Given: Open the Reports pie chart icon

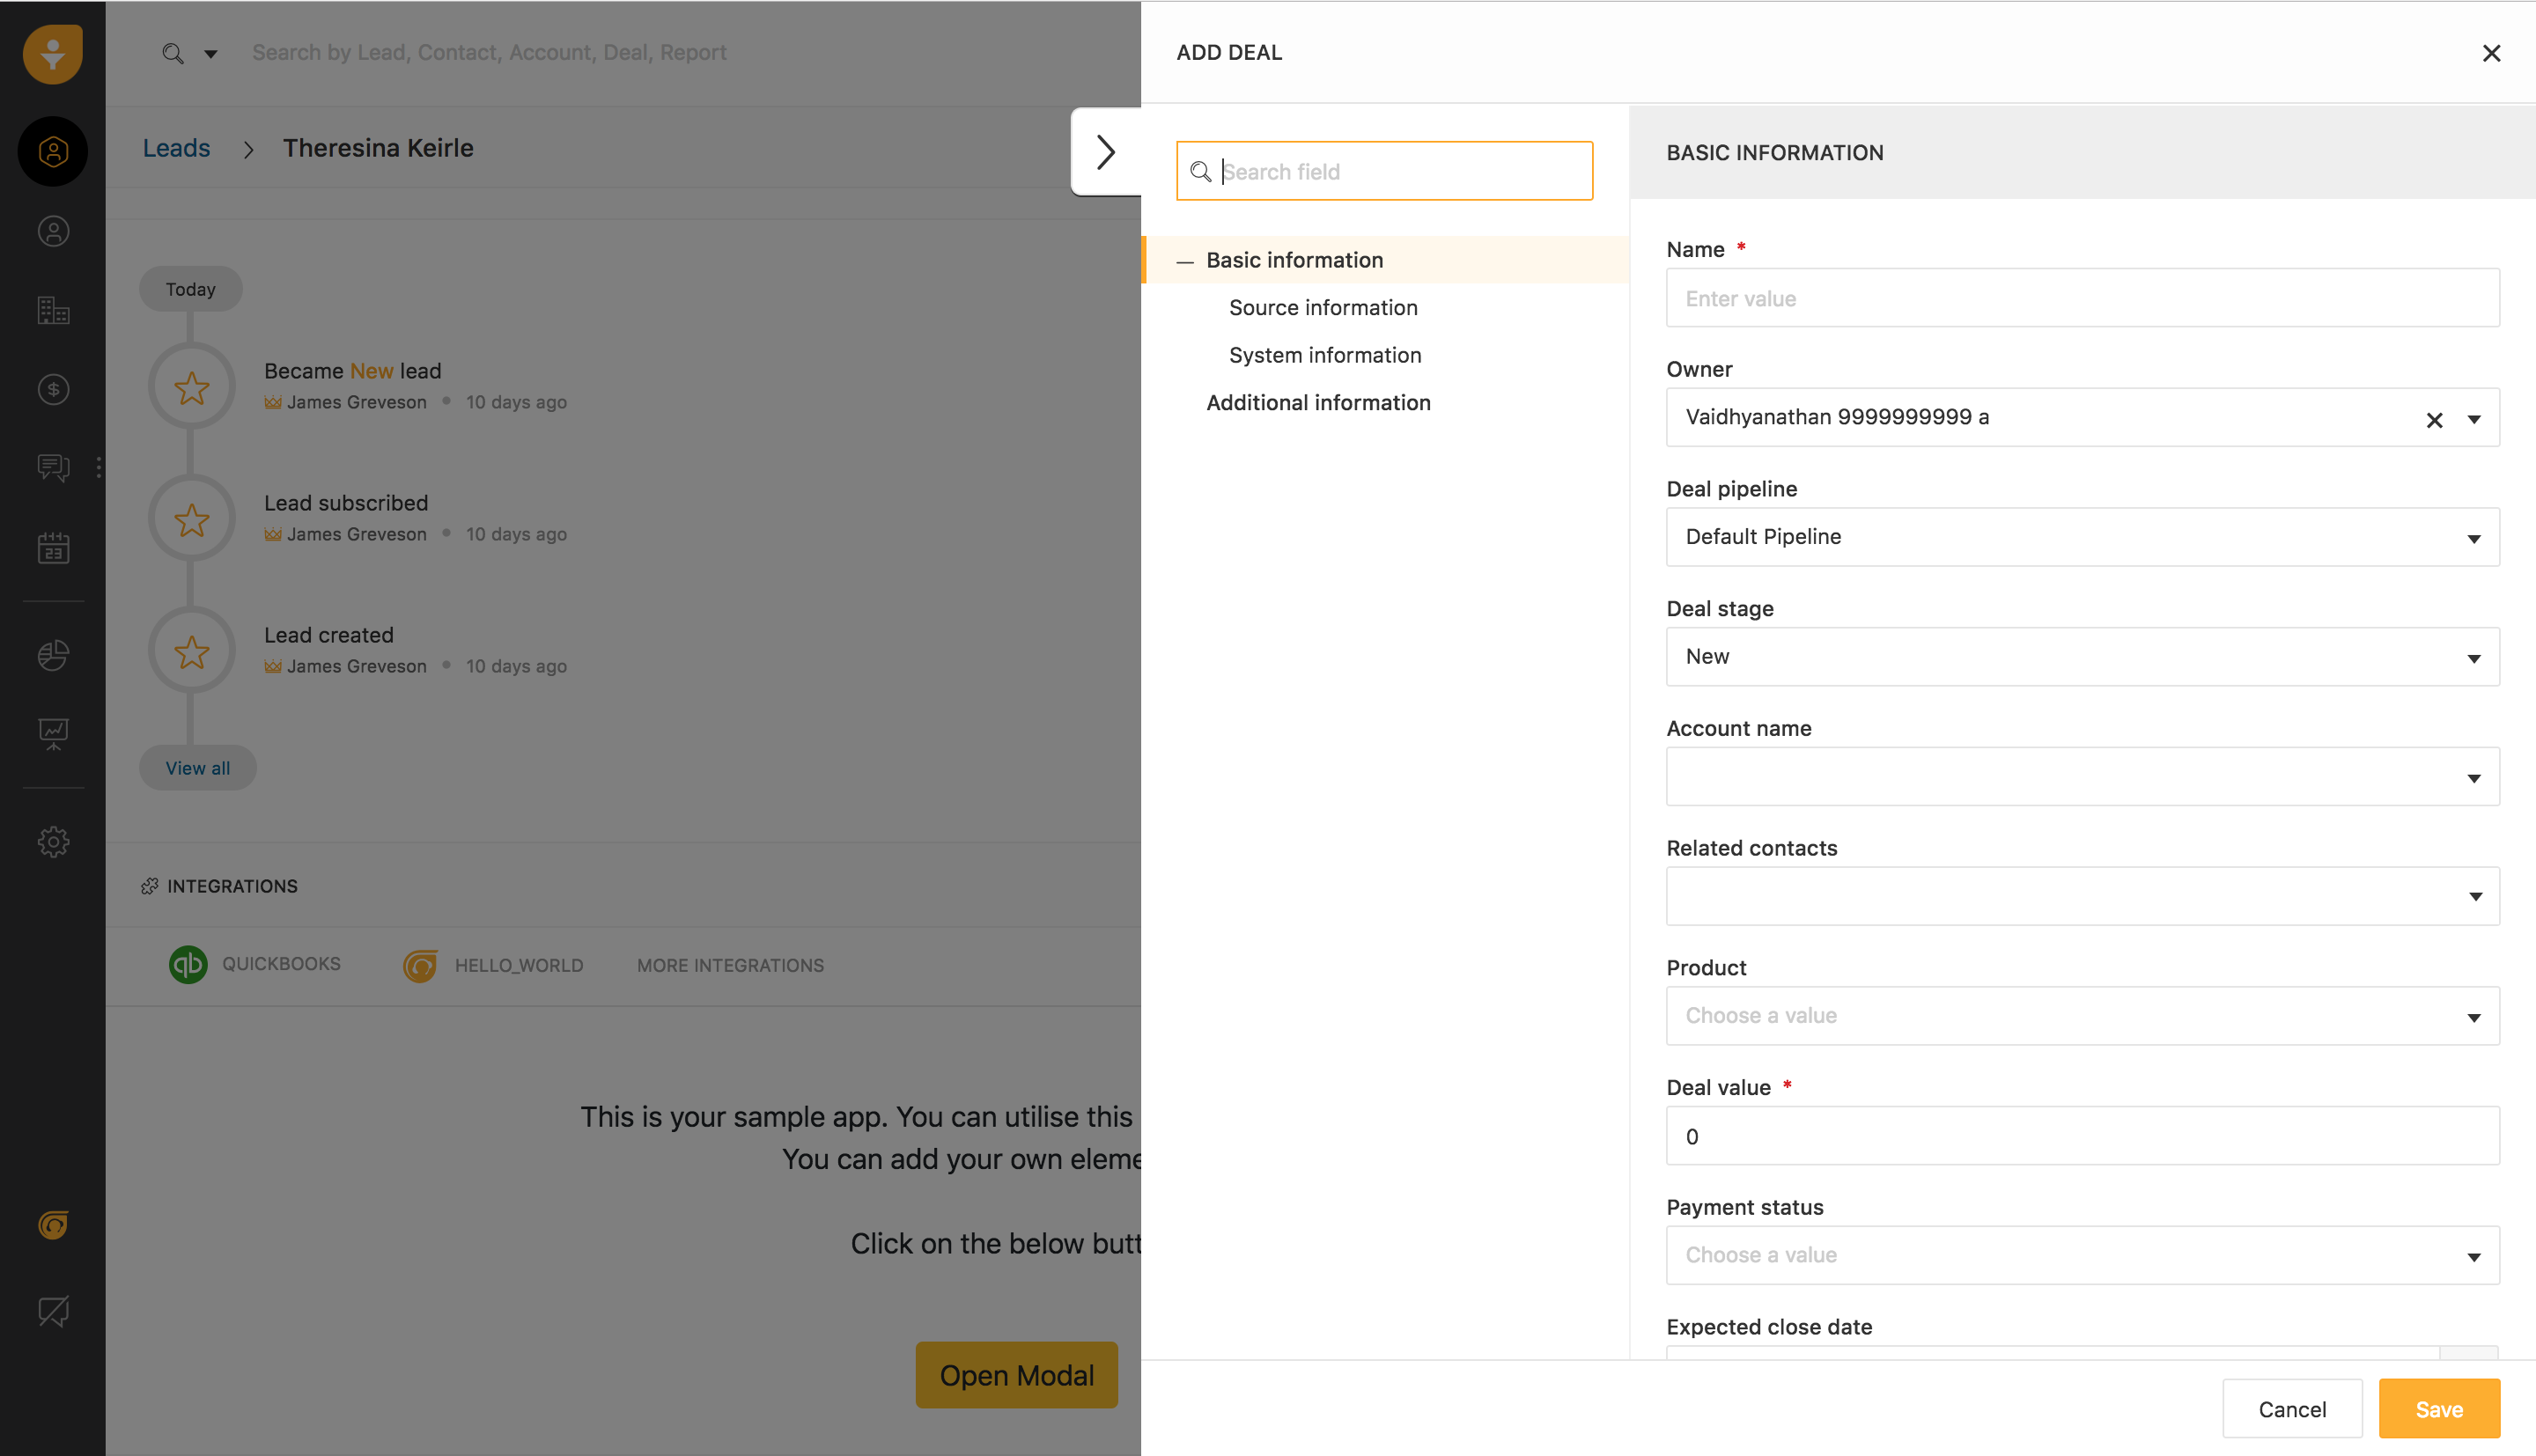Looking at the screenshot, I should click(x=53, y=655).
